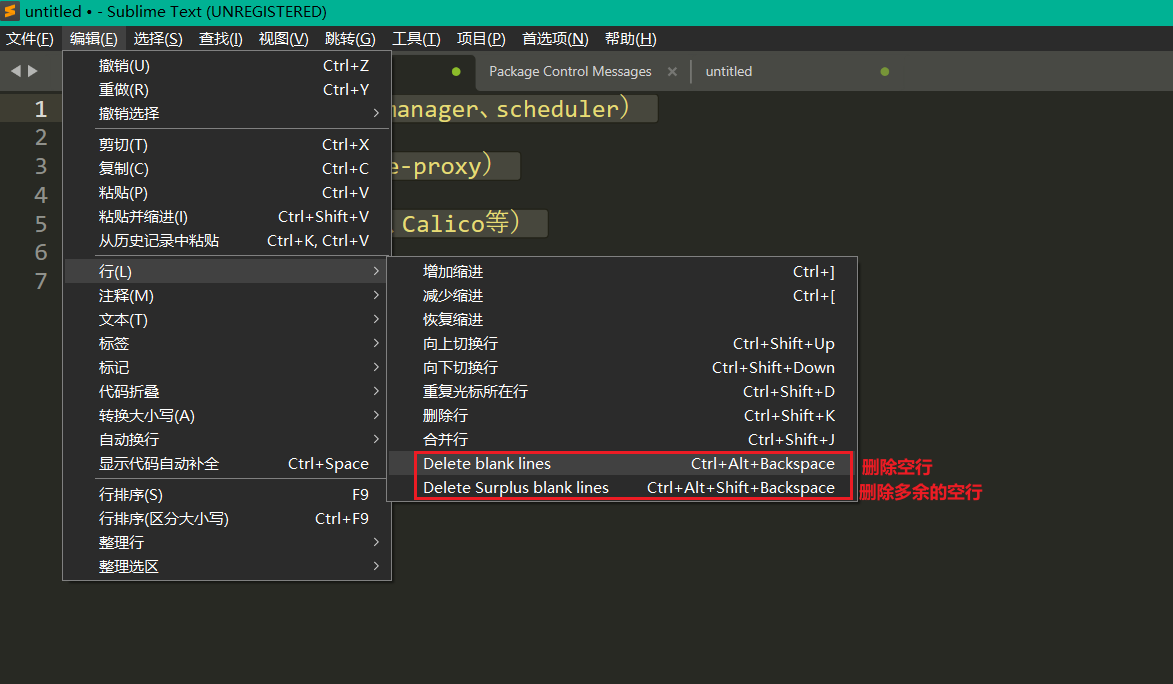Click the word Calico in line 5

[443, 224]
